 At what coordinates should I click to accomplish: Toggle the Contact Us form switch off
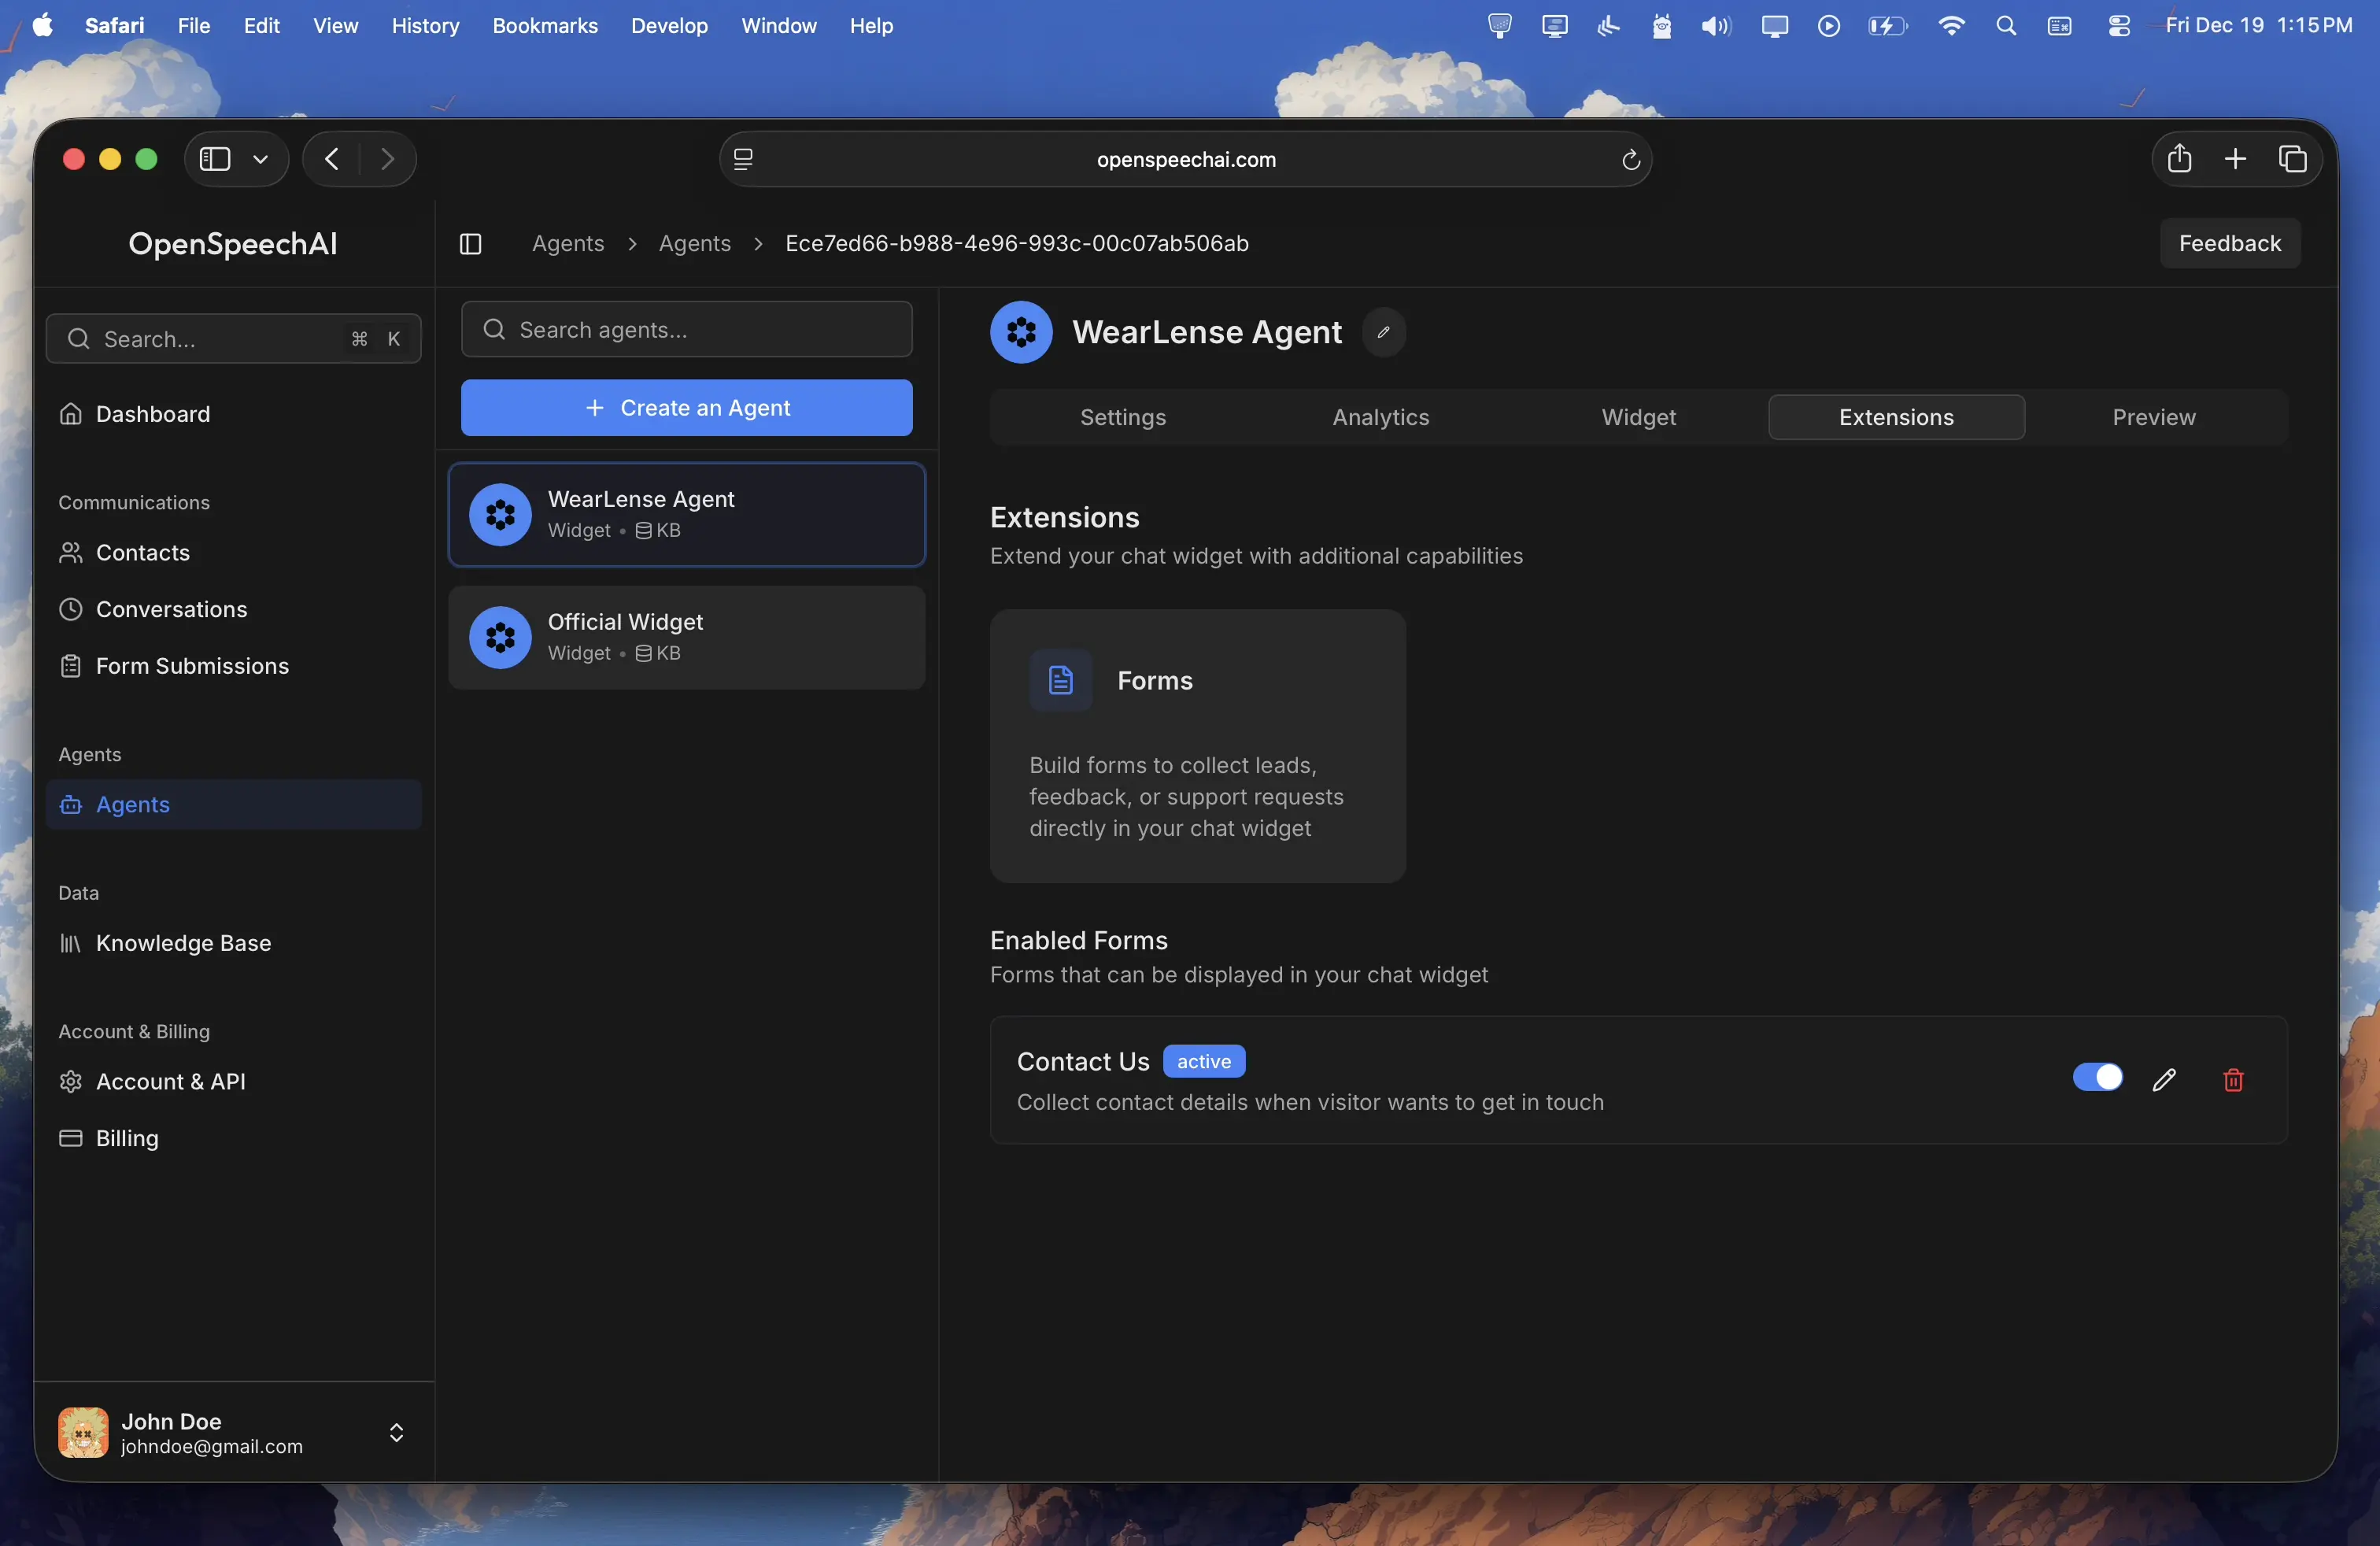(2097, 1077)
